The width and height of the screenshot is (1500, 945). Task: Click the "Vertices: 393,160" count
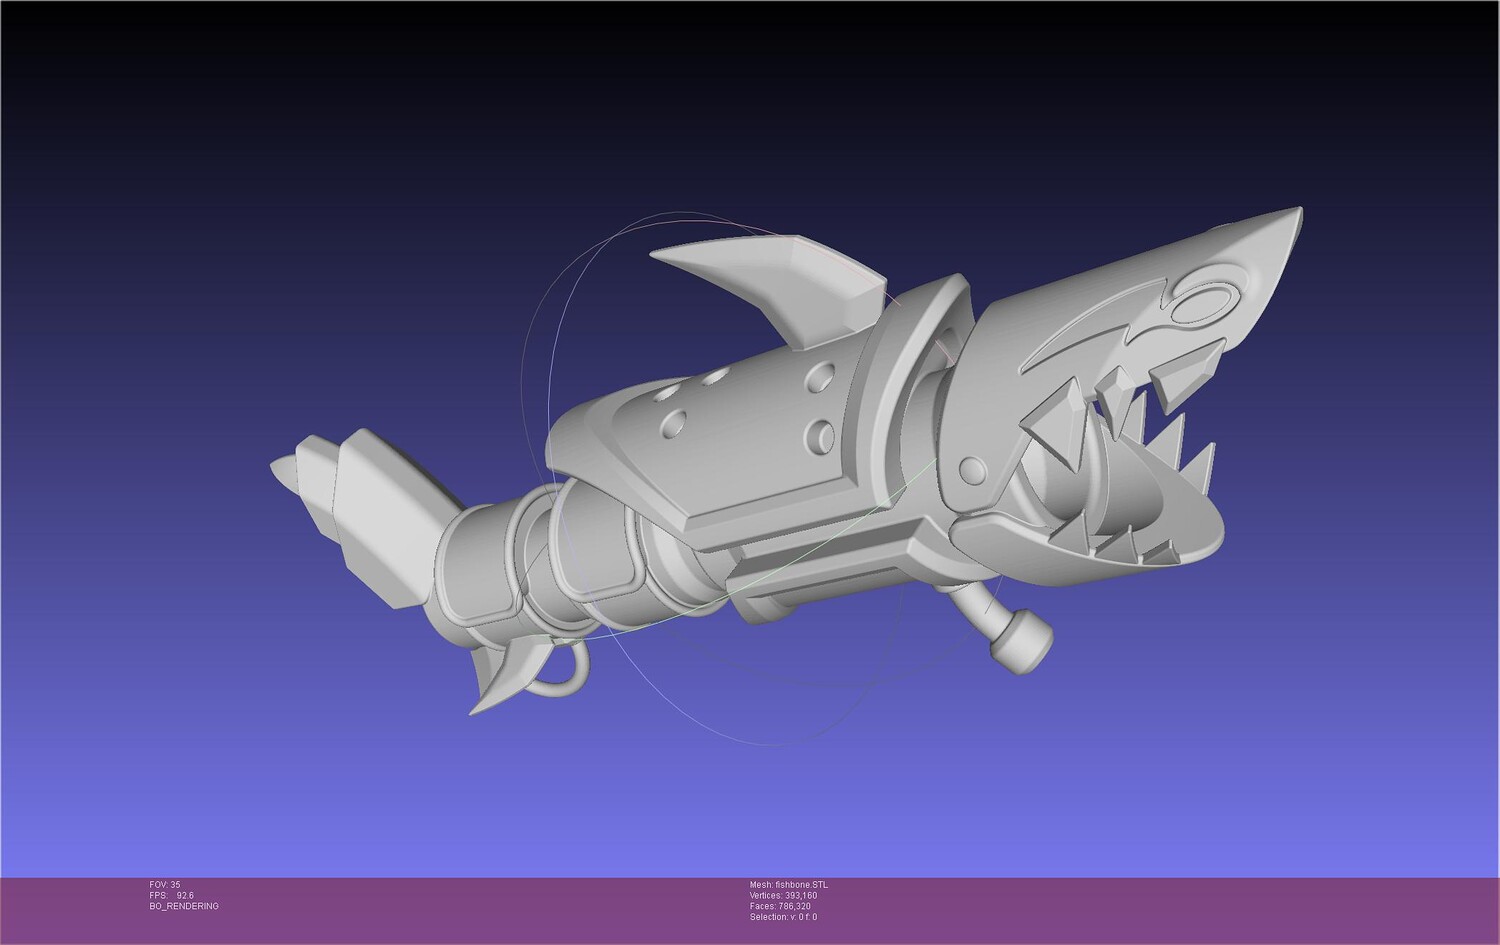pos(783,896)
